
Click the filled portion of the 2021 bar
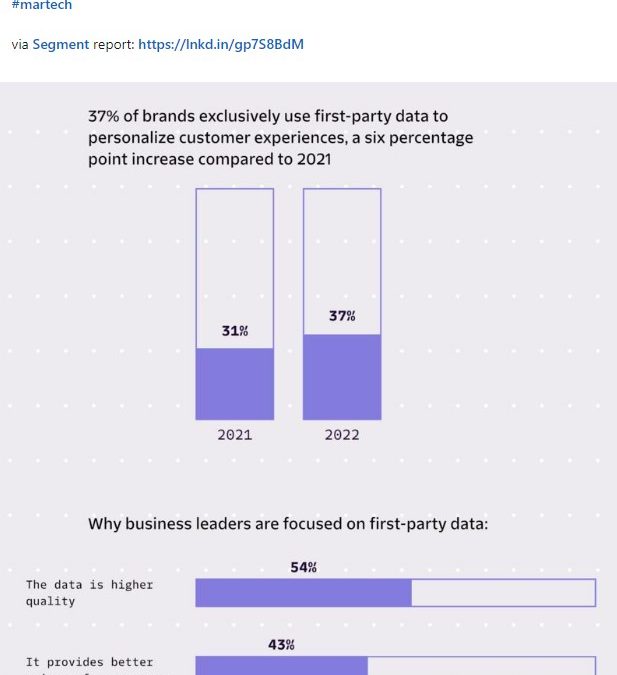[235, 384]
